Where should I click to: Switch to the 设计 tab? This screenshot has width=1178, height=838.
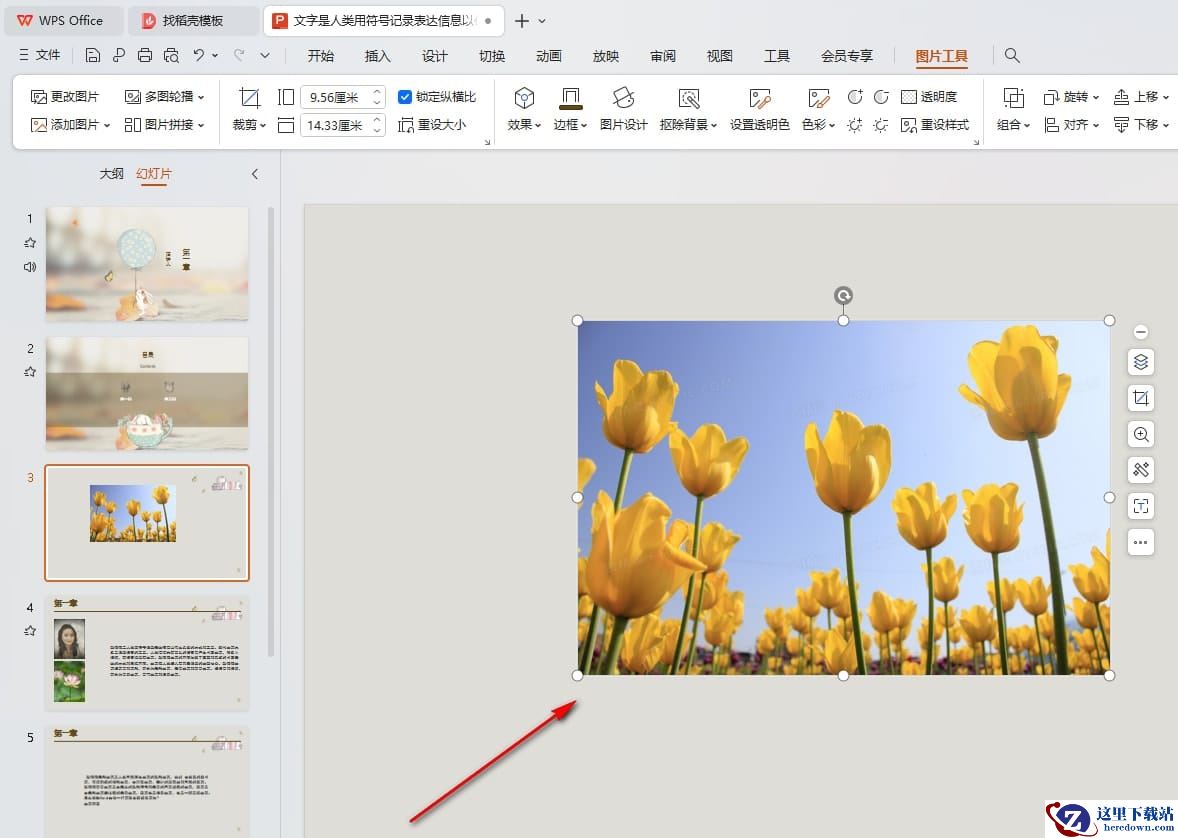tap(434, 56)
